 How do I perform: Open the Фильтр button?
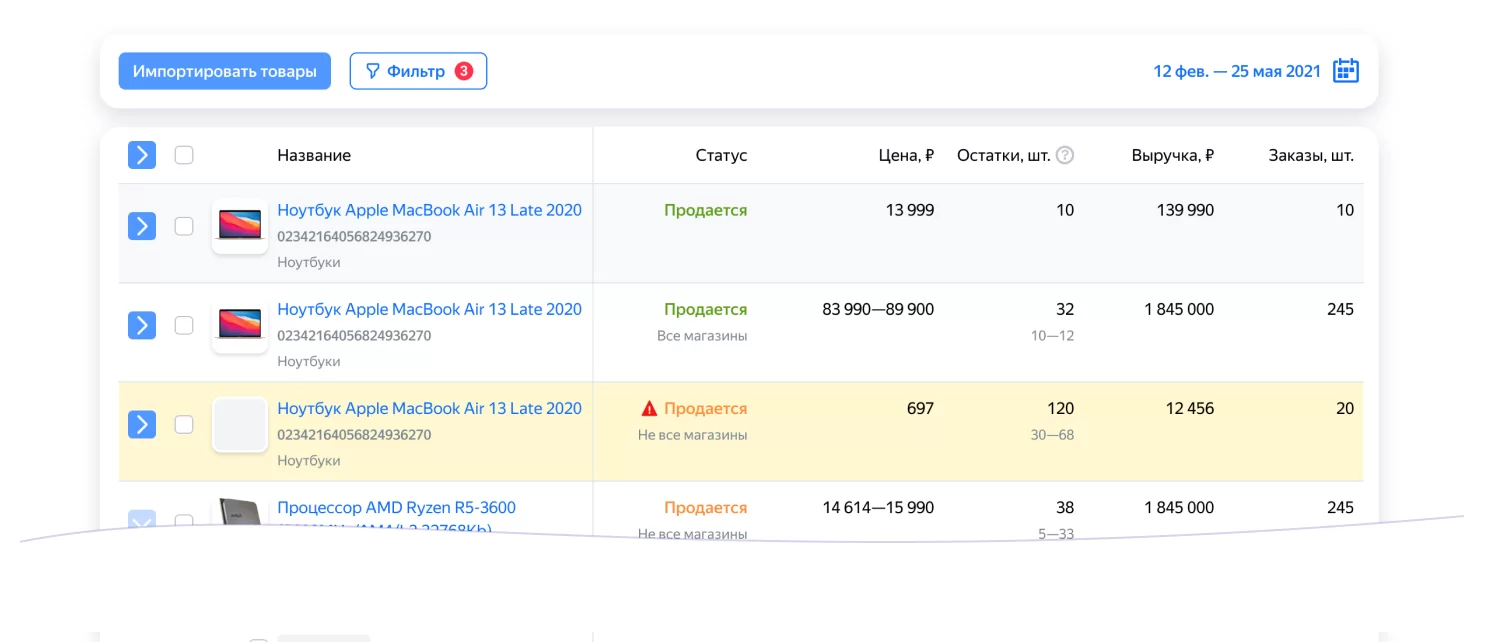click(418, 71)
